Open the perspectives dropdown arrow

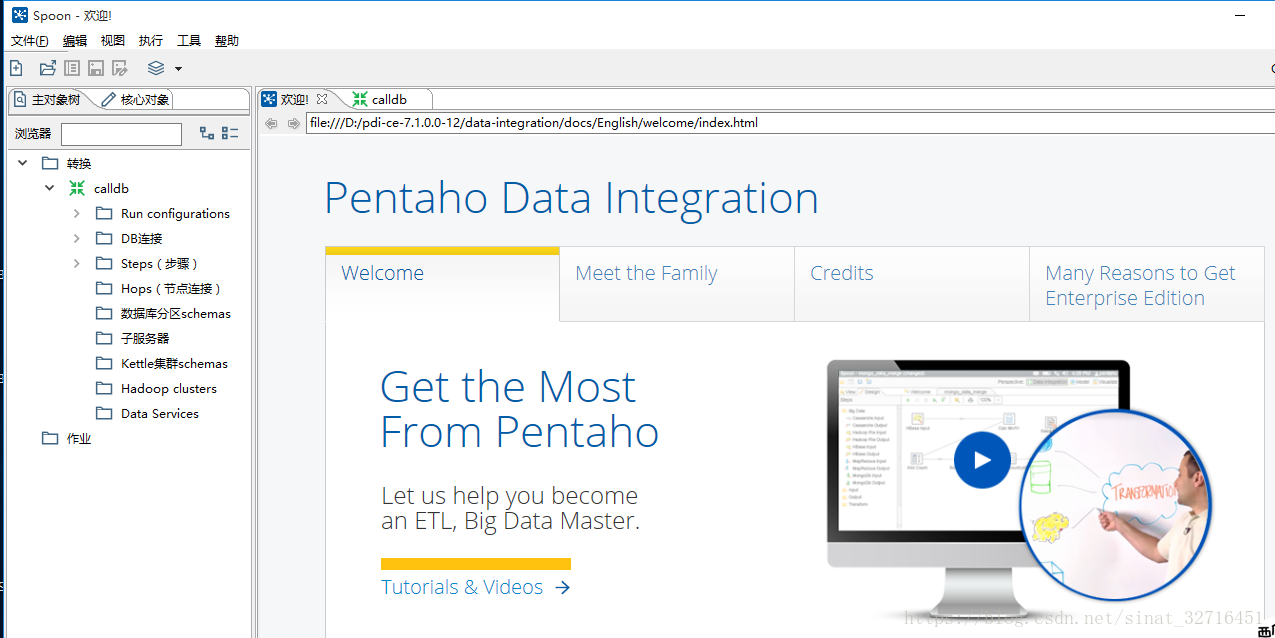(x=178, y=69)
